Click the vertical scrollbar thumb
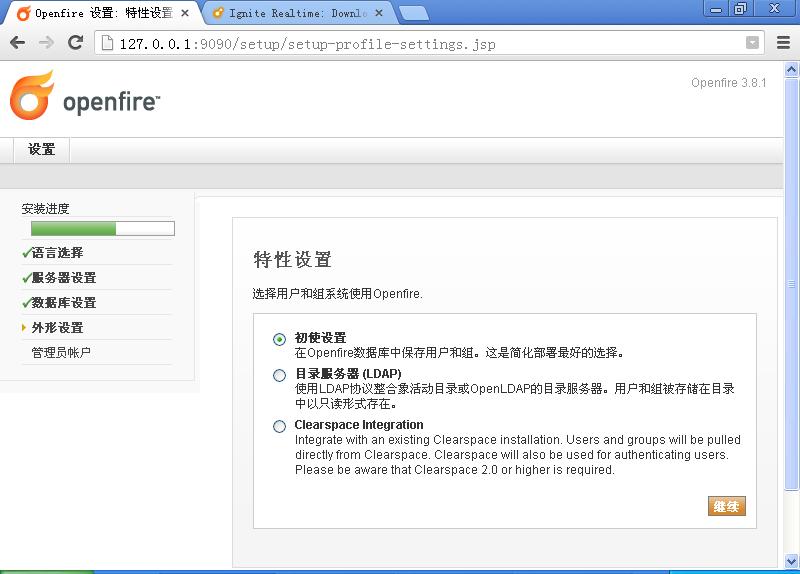800x574 pixels. coord(791,283)
